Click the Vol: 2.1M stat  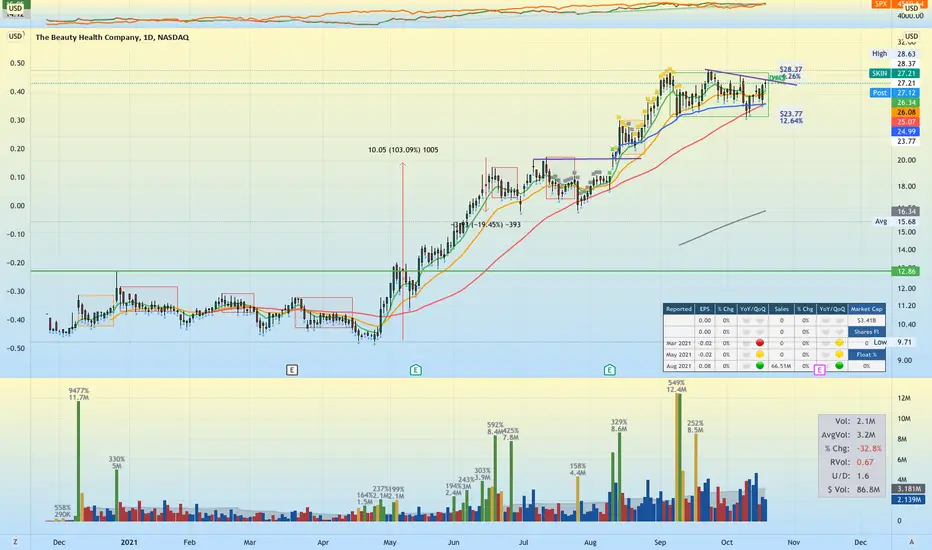855,421
